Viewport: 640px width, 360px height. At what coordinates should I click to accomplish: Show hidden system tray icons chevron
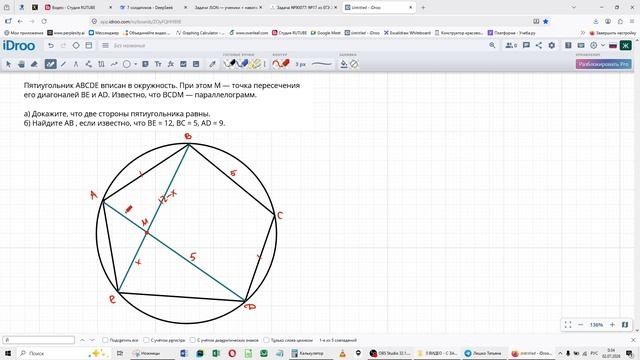pos(560,353)
